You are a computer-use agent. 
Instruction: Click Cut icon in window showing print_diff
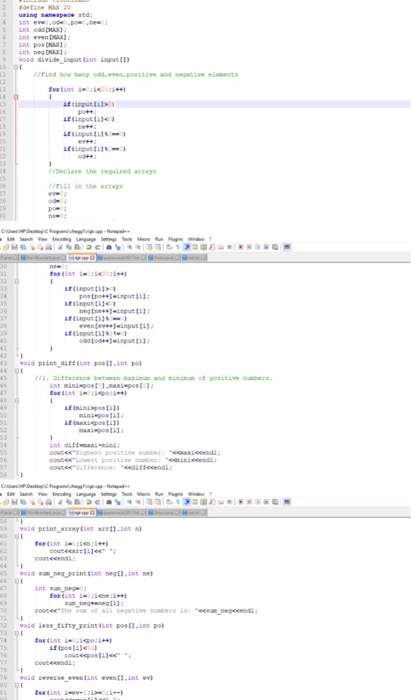tap(60, 247)
